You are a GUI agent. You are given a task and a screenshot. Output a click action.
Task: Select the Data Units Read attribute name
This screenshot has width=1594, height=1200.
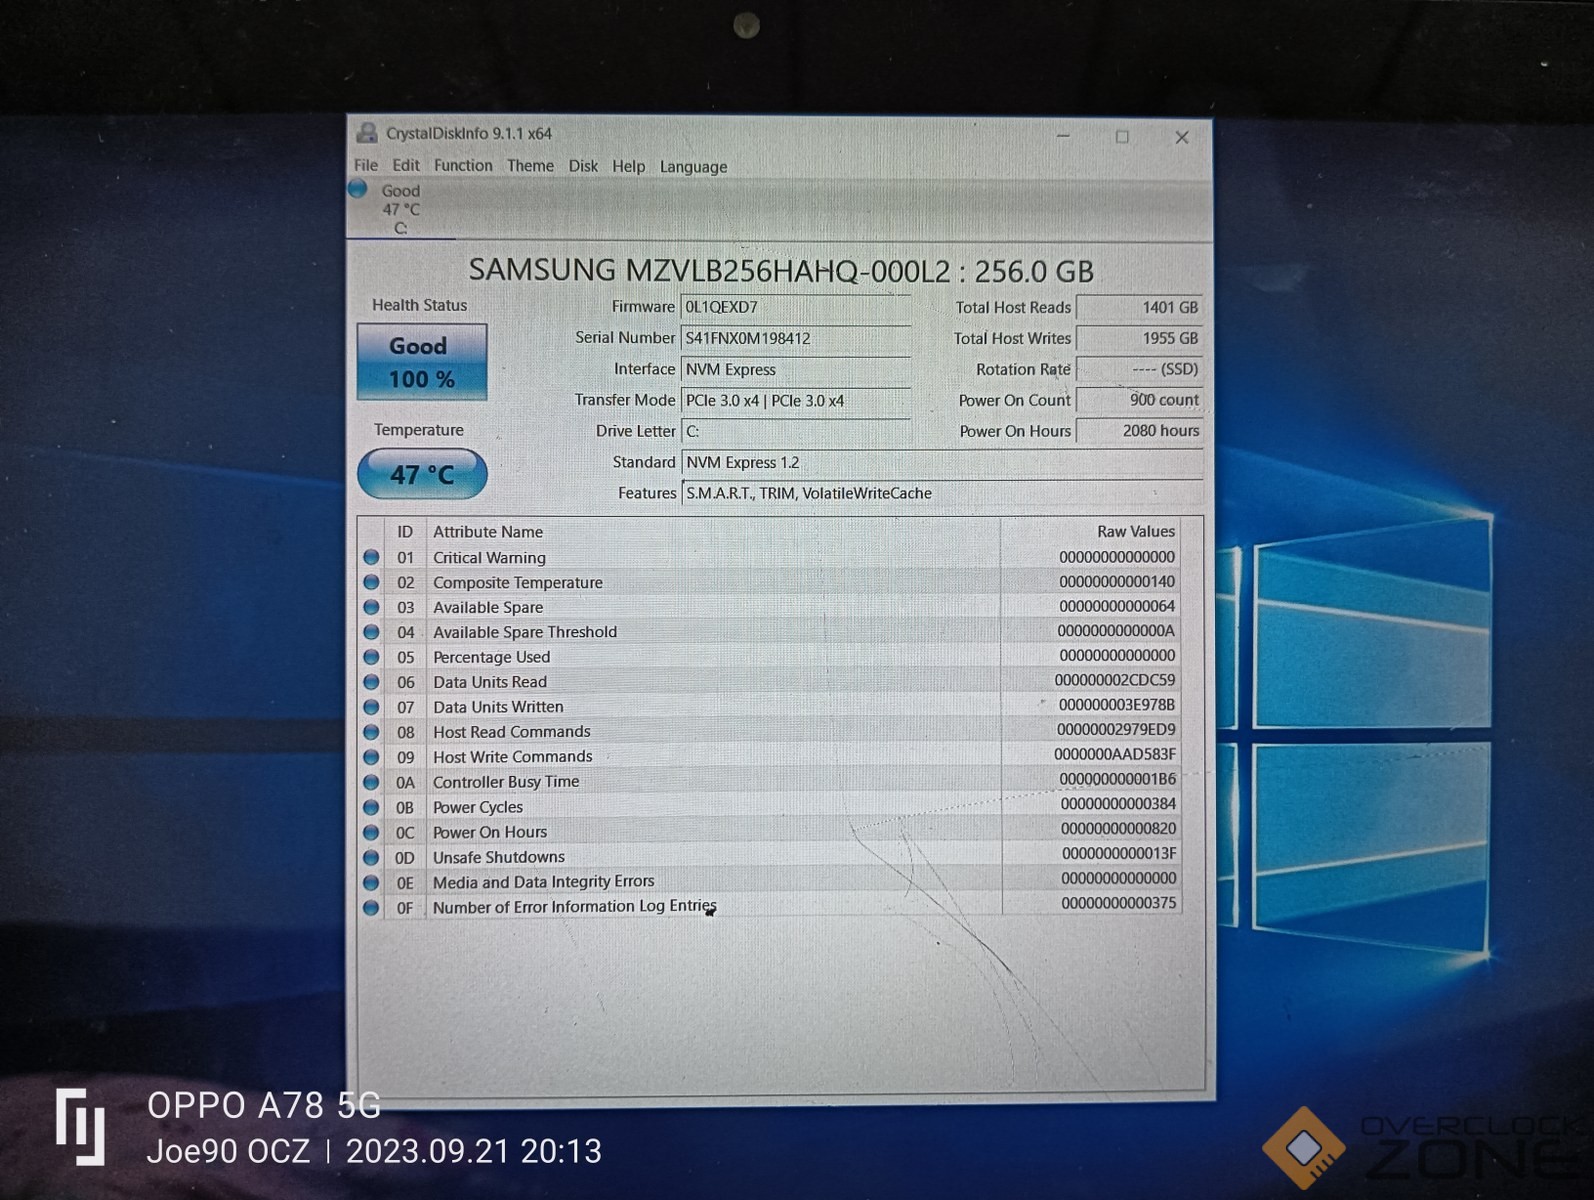pos(490,682)
